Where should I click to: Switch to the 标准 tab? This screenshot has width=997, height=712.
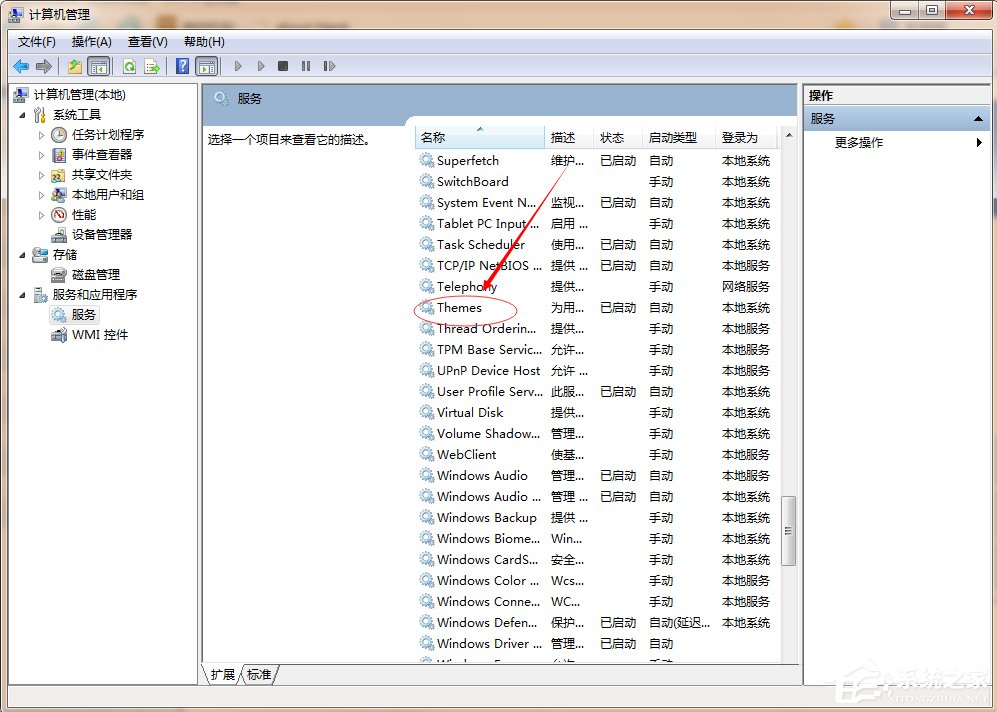(x=259, y=675)
